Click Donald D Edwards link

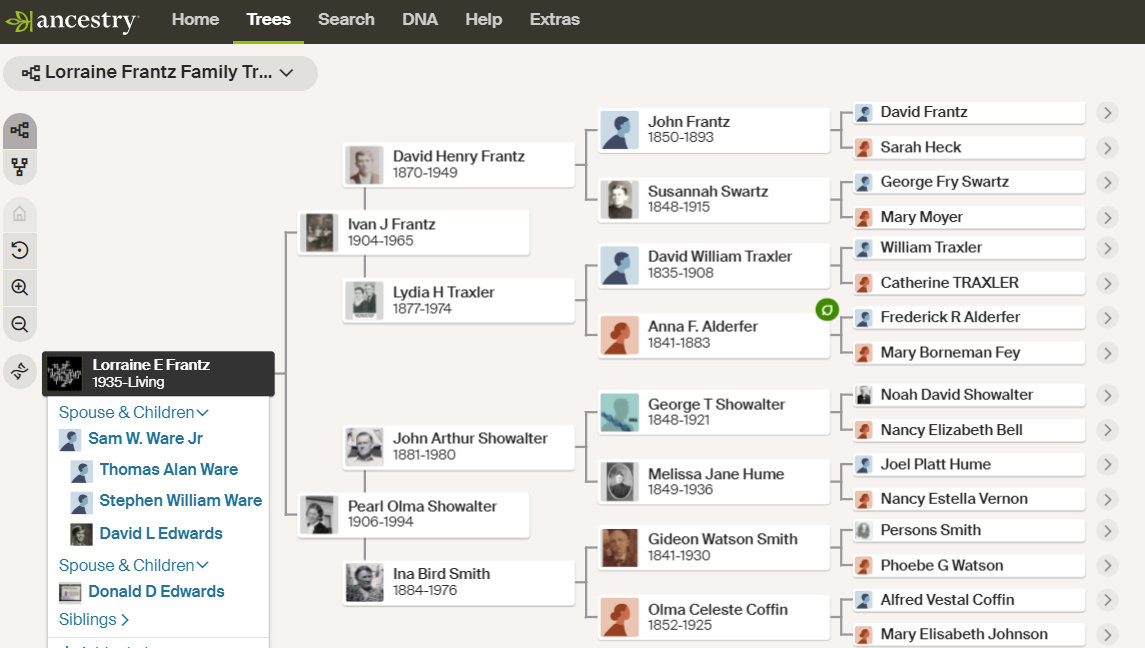[x=156, y=592]
